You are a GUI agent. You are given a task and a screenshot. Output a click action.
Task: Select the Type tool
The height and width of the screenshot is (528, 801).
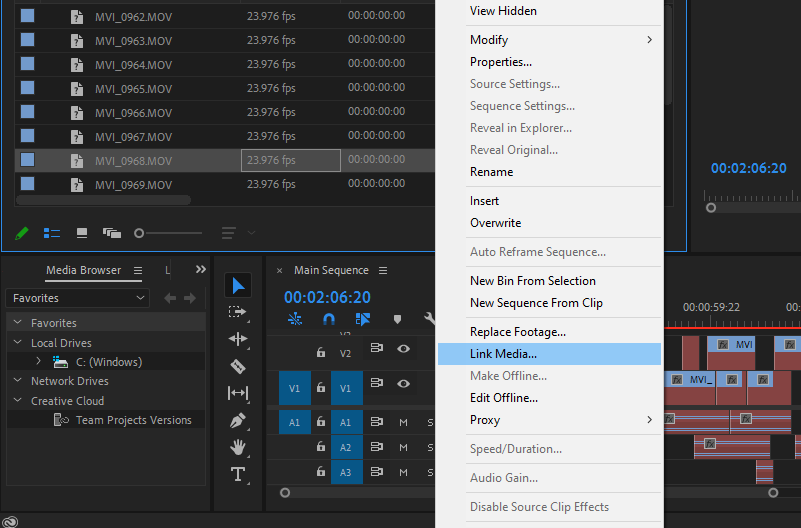pyautogui.click(x=238, y=474)
